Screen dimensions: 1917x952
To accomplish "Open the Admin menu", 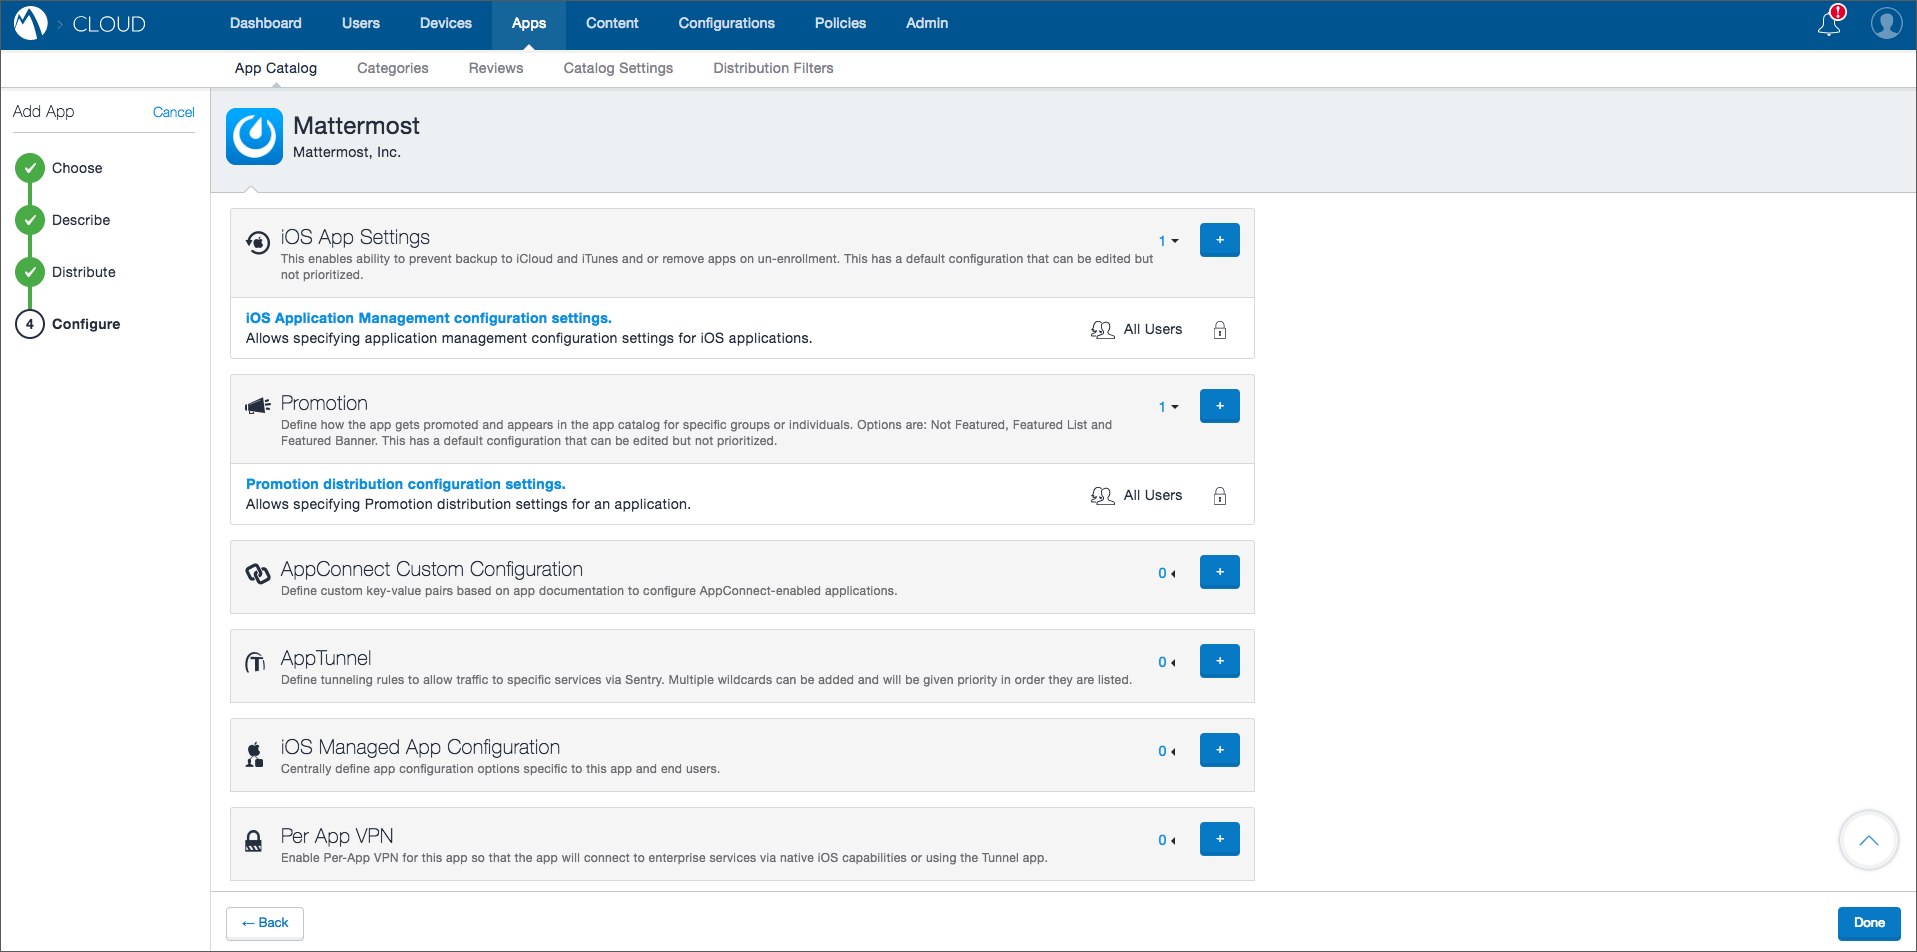I will pyautogui.click(x=927, y=23).
